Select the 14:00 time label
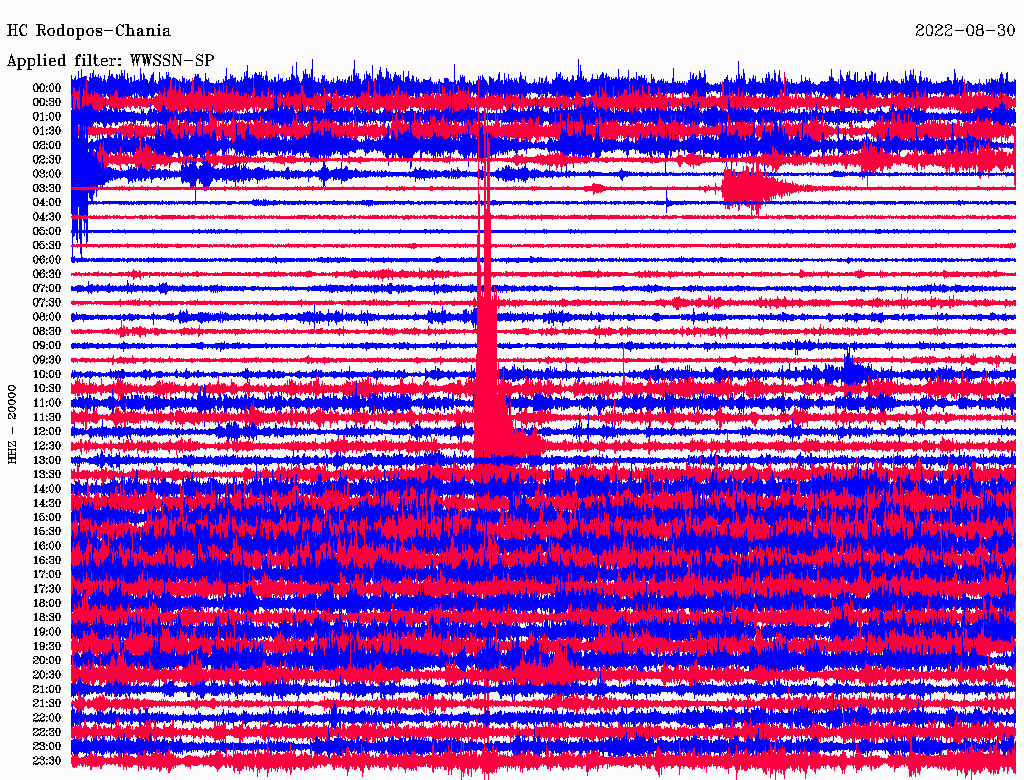 [47, 489]
